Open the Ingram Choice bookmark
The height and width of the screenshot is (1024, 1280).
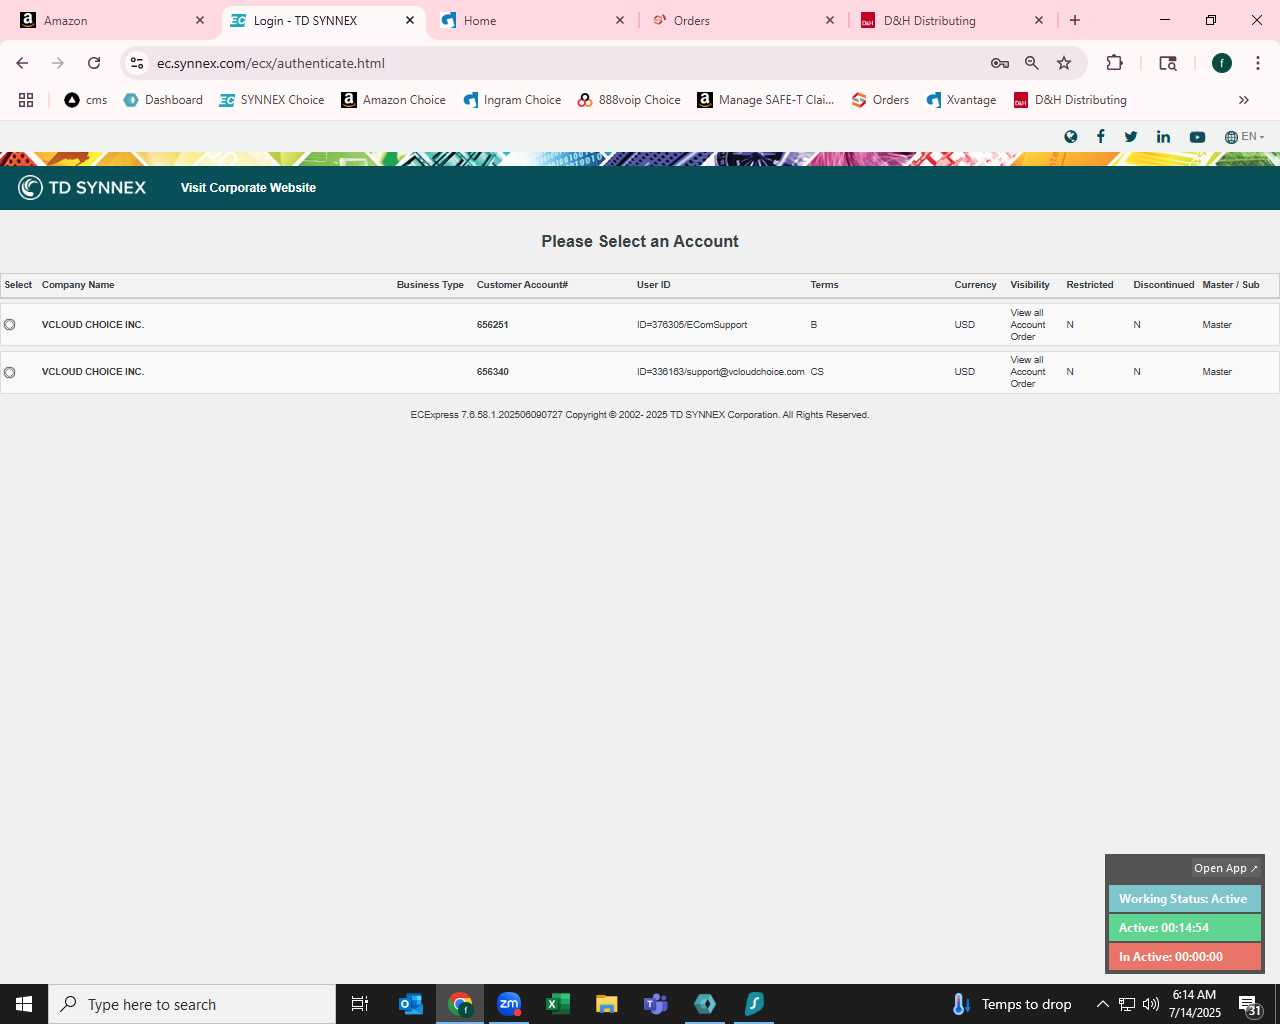coord(512,100)
